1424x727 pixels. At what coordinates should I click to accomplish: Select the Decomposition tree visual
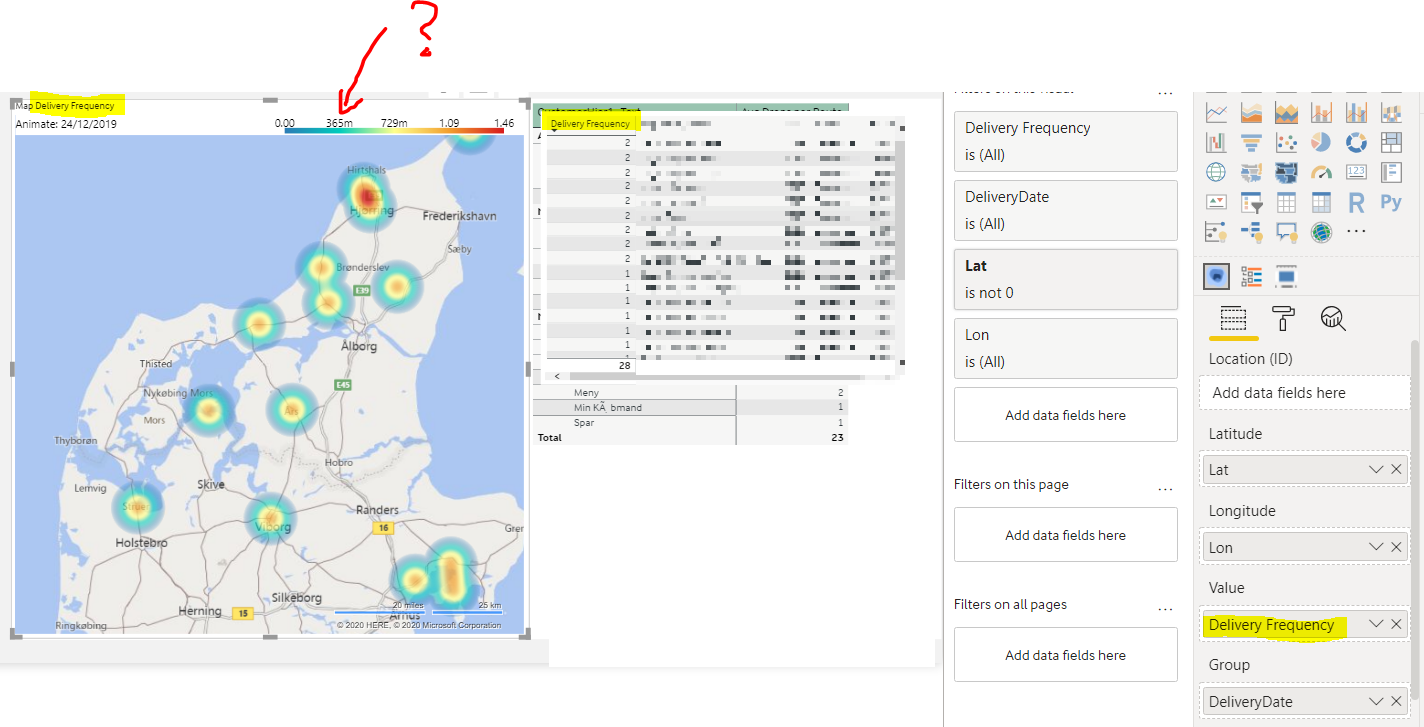click(x=1251, y=233)
